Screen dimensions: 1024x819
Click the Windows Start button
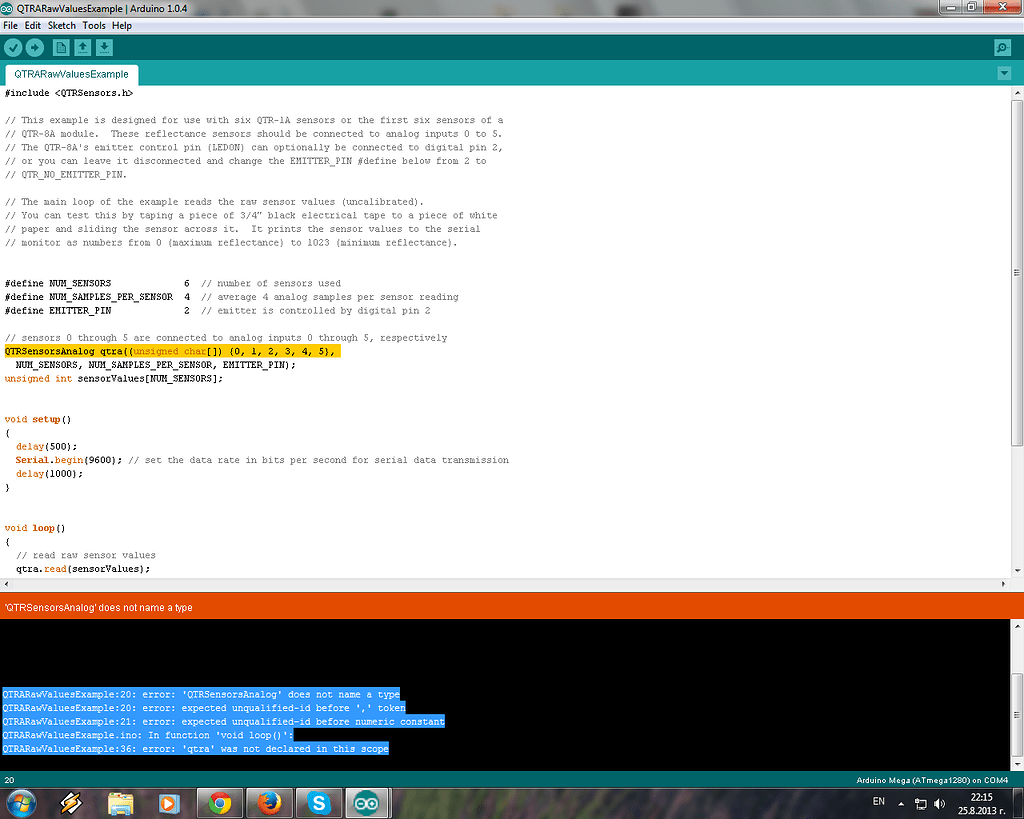(20, 803)
